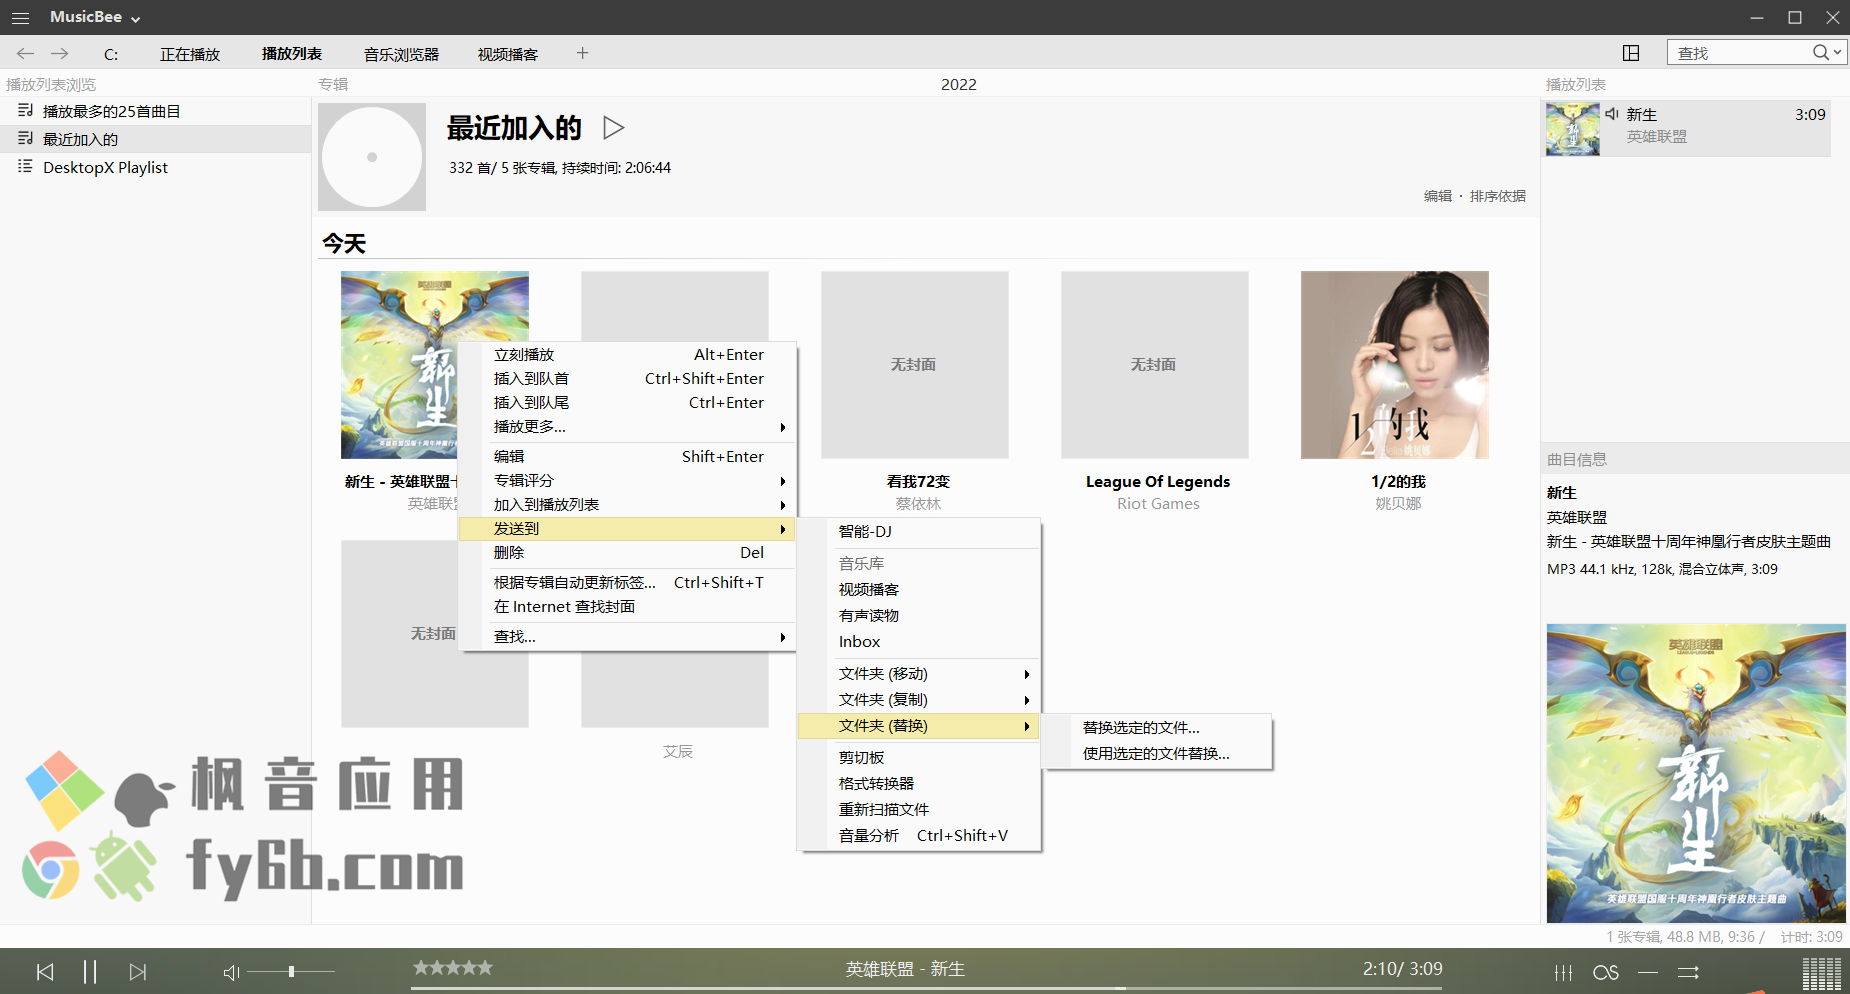1850x994 pixels.
Task: Skip to the next track
Action: (x=138, y=972)
